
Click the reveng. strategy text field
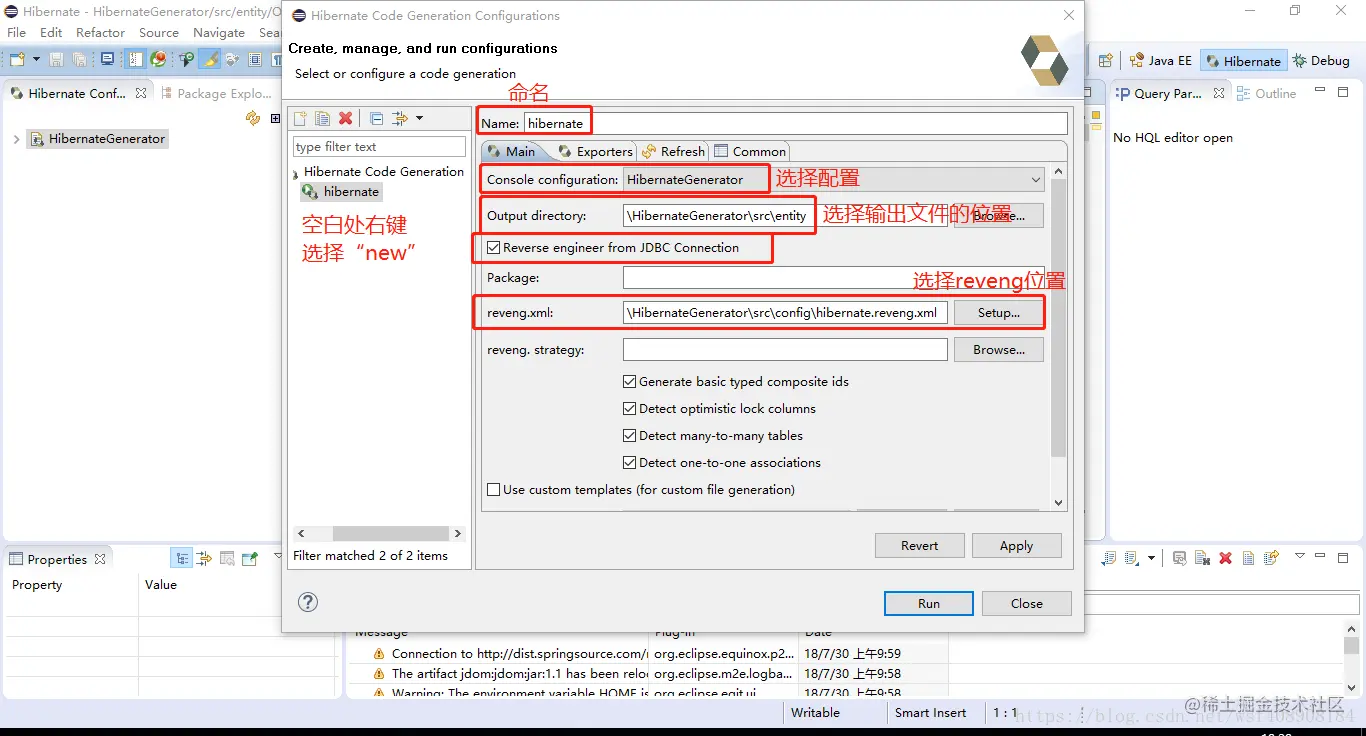point(785,349)
